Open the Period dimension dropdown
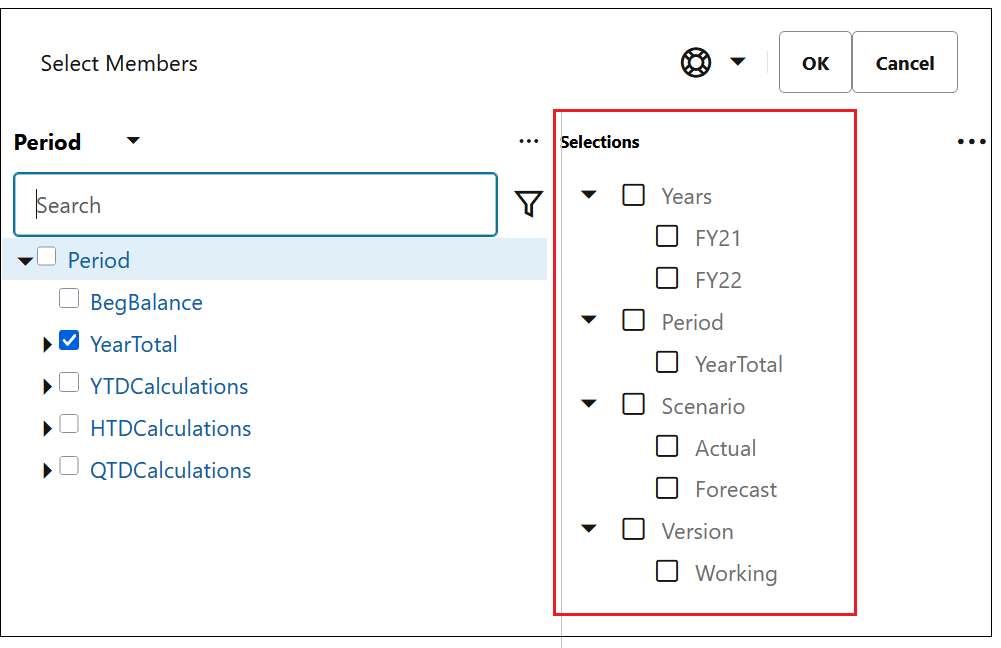This screenshot has width=1001, height=648. (132, 141)
